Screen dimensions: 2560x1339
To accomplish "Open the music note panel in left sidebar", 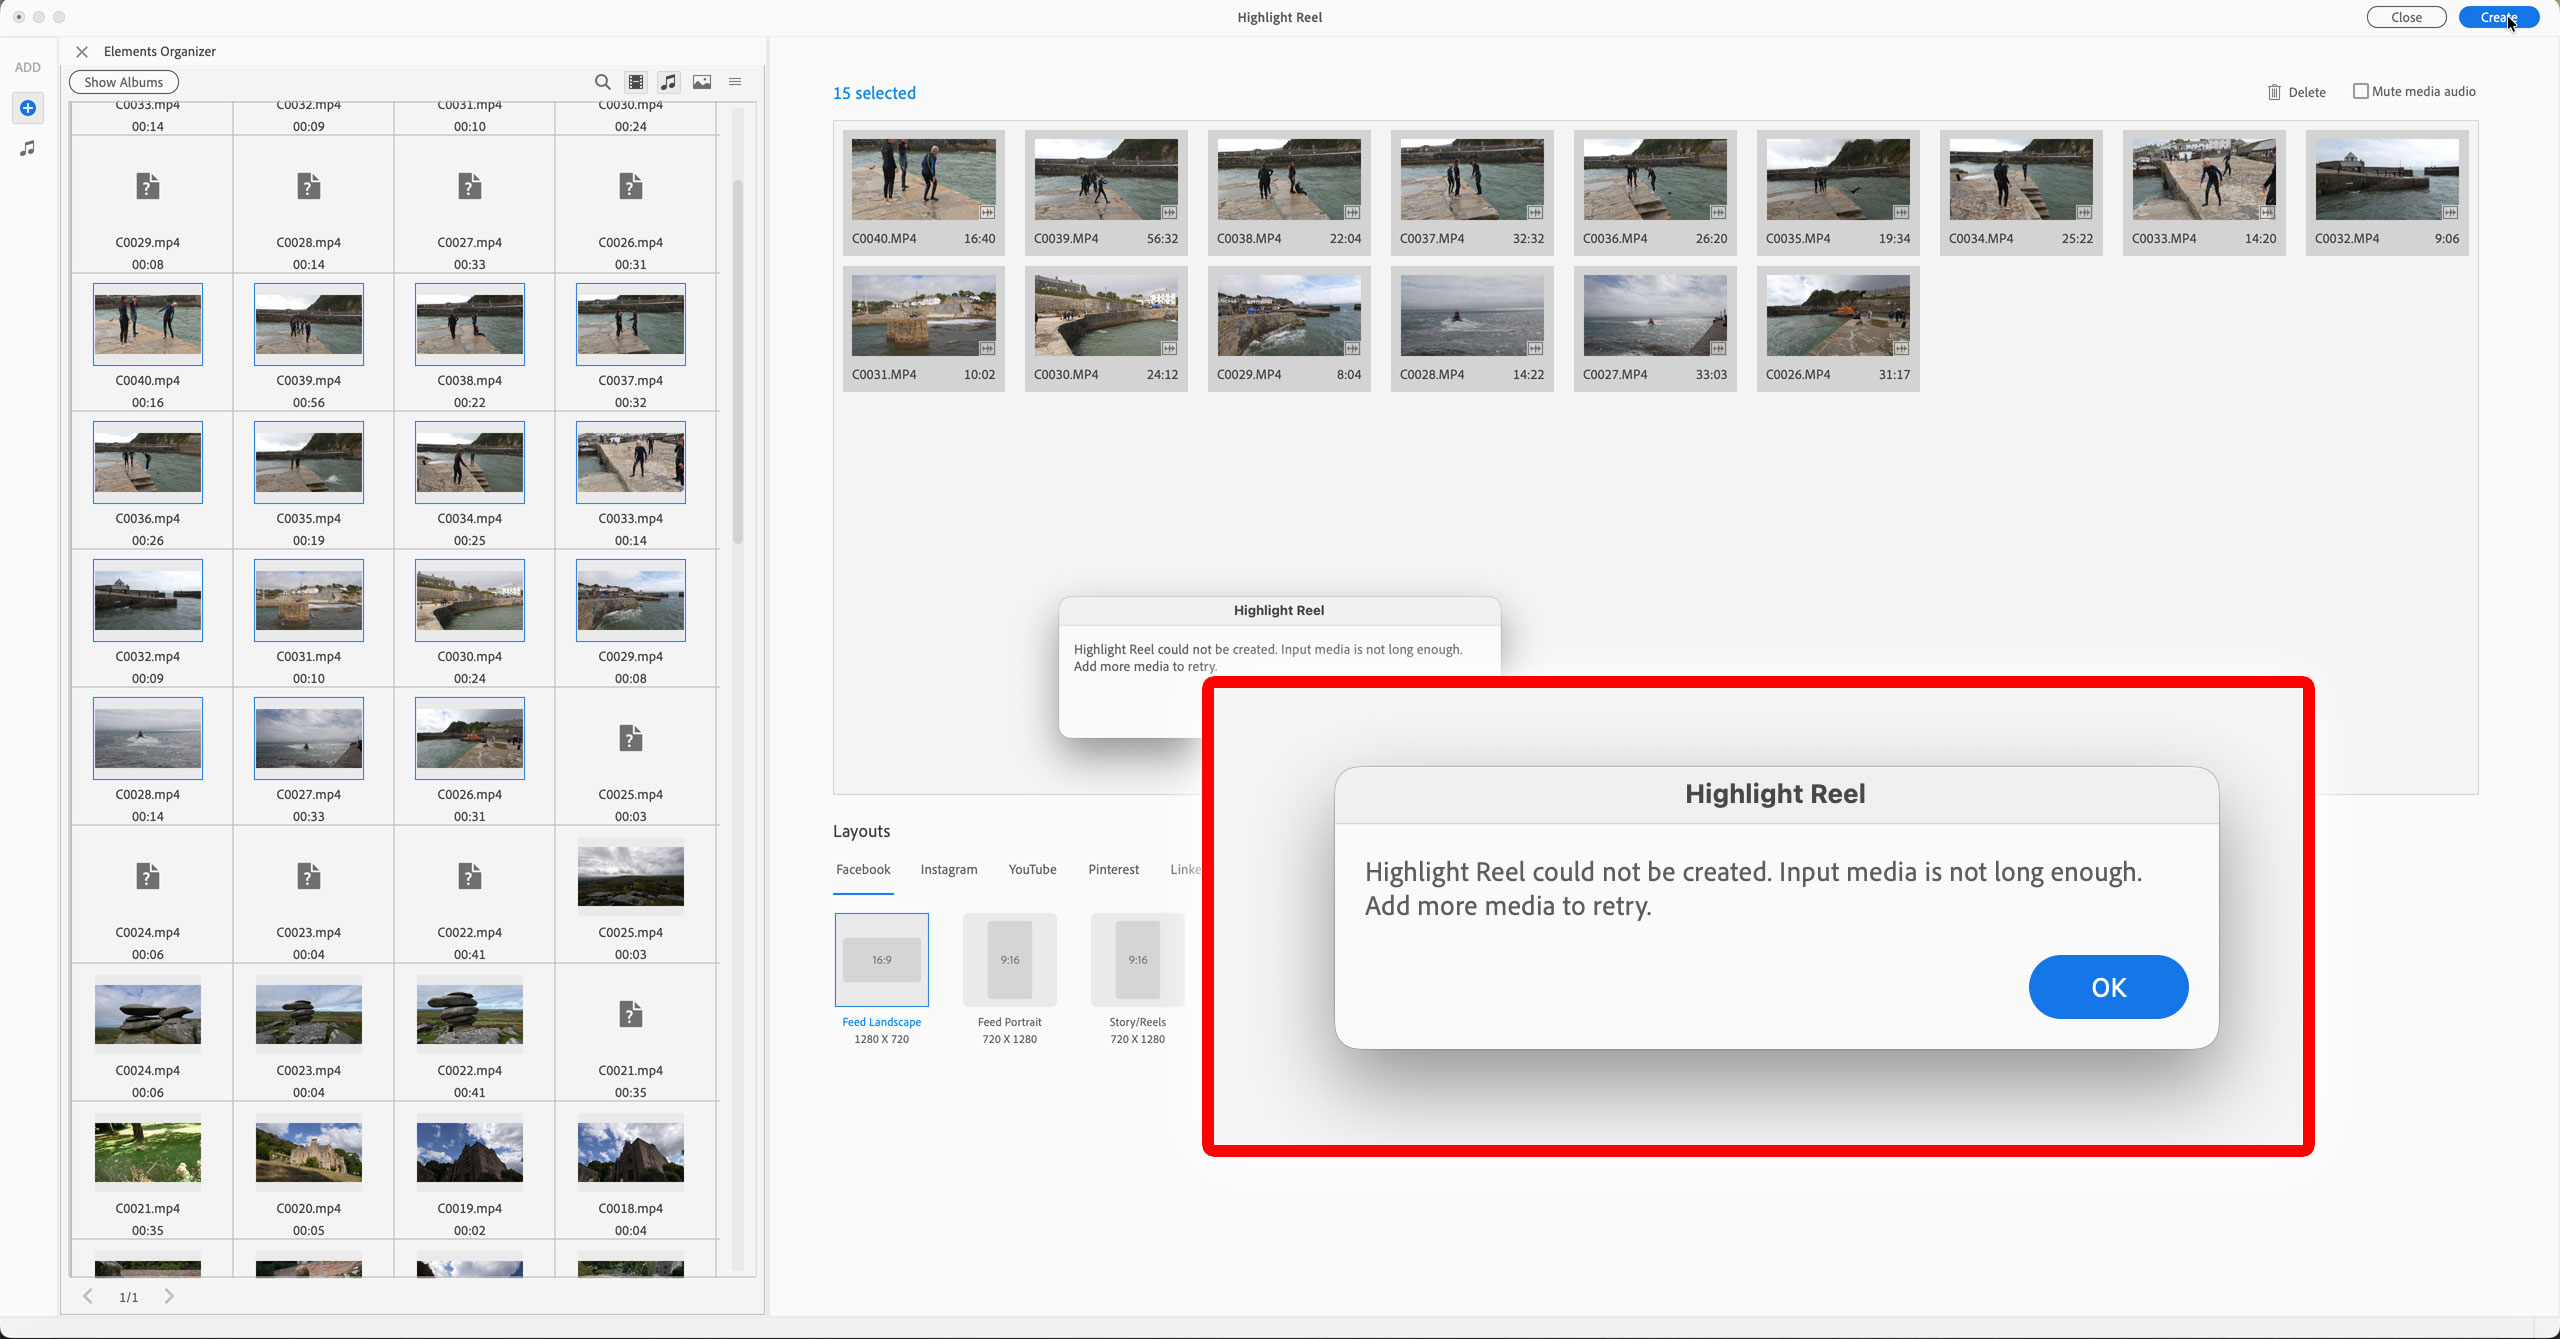I will tap(28, 148).
